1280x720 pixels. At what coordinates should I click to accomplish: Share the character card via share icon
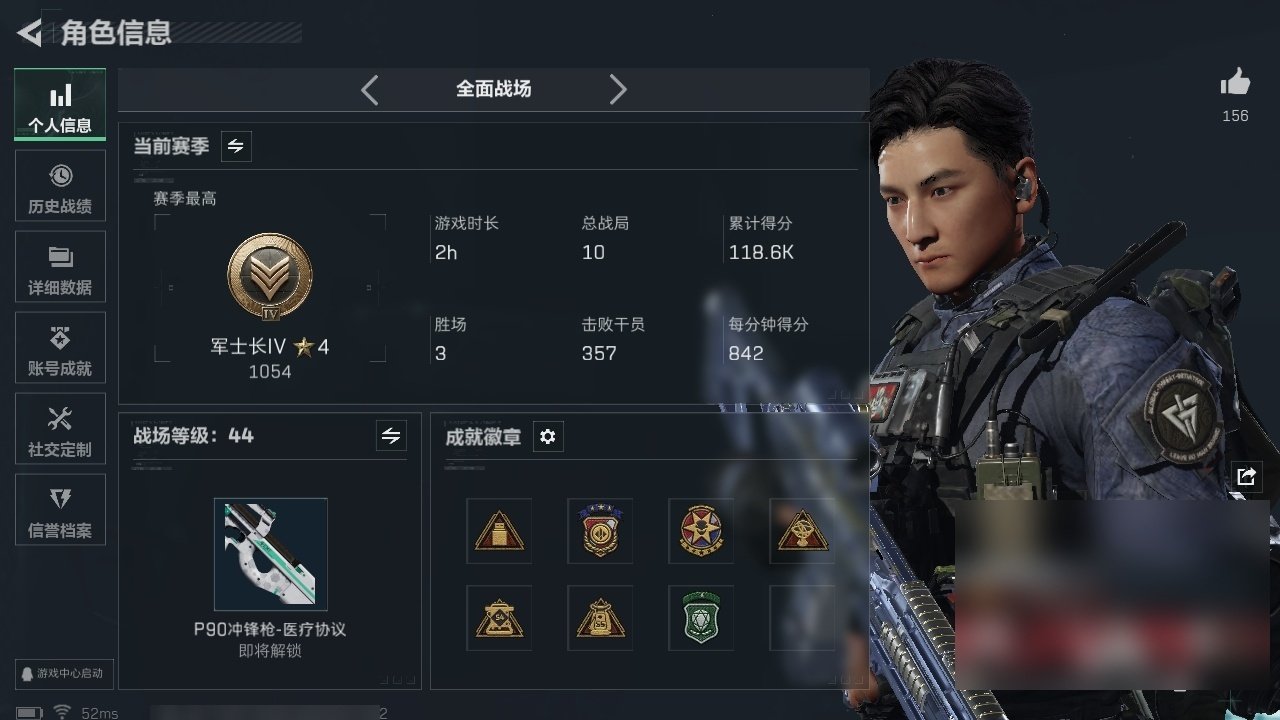click(x=1246, y=476)
